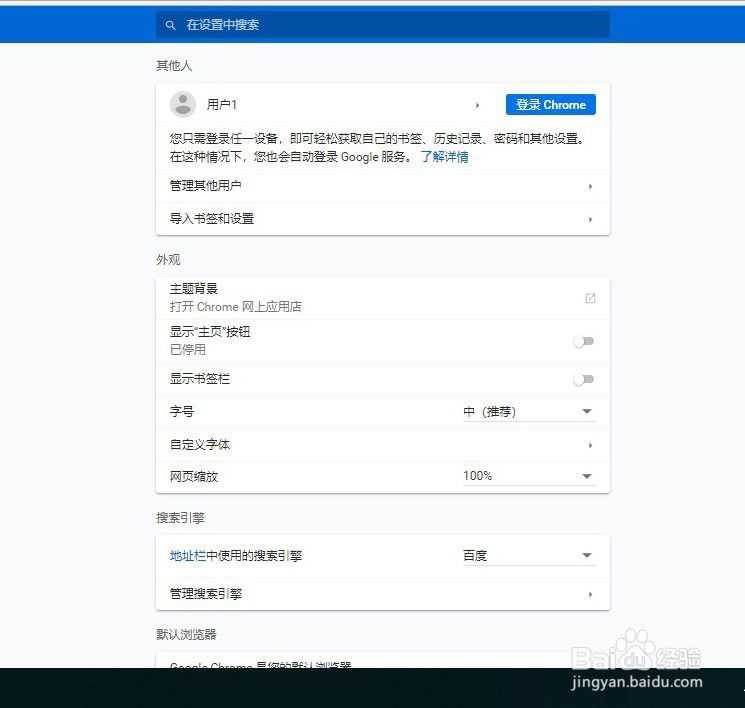This screenshot has width=745, height=708.
Task: Click the 其他人 section heading
Action: click(174, 66)
